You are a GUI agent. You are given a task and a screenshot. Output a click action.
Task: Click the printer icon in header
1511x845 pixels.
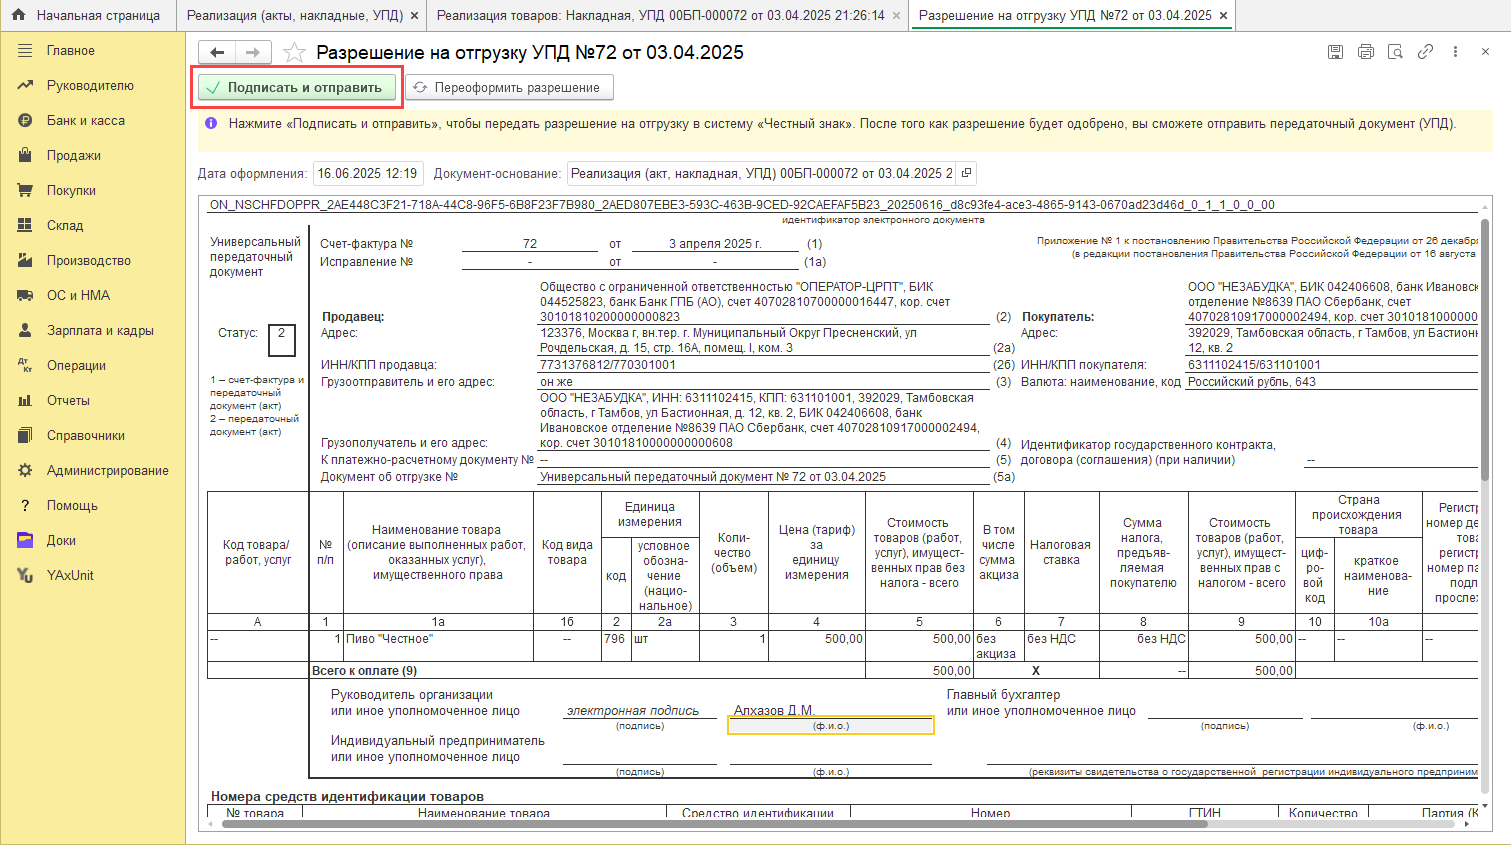coord(1365,52)
